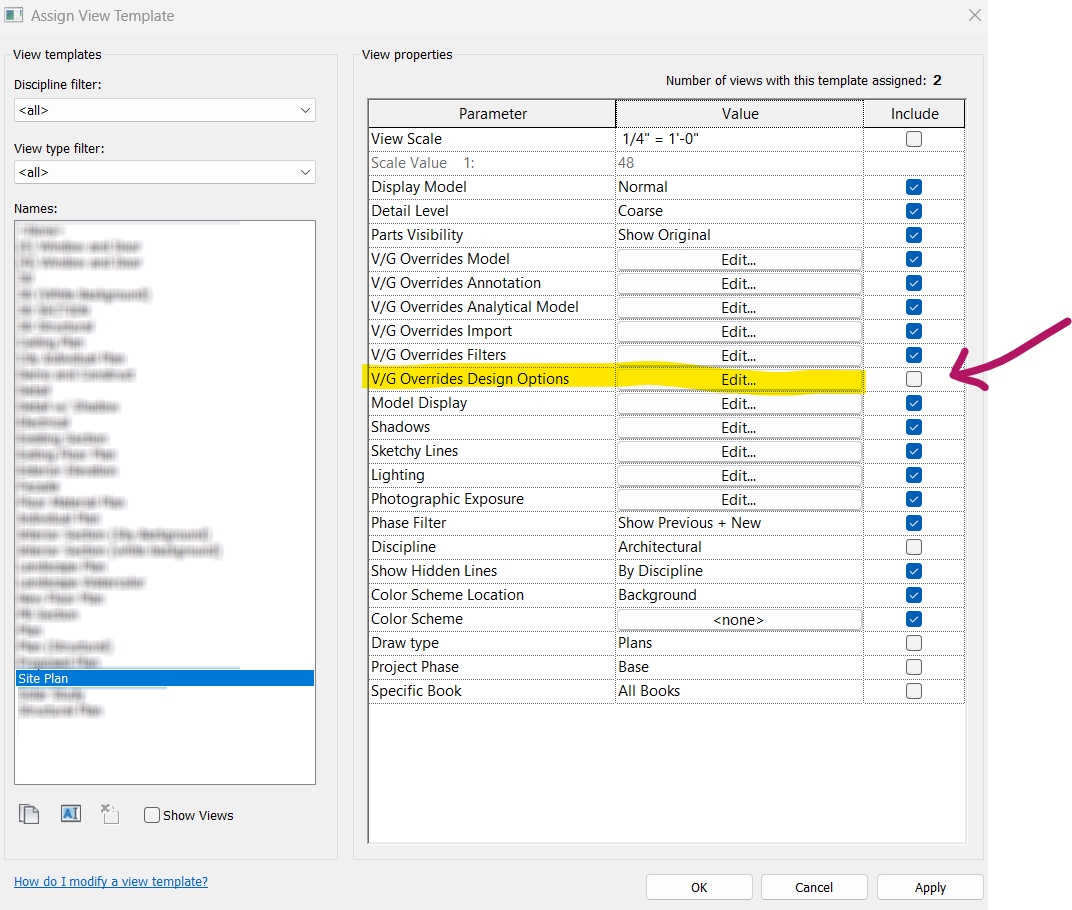Image resolution: width=1072 pixels, height=910 pixels.
Task: Uncheck Include for Display Model
Action: click(x=913, y=187)
